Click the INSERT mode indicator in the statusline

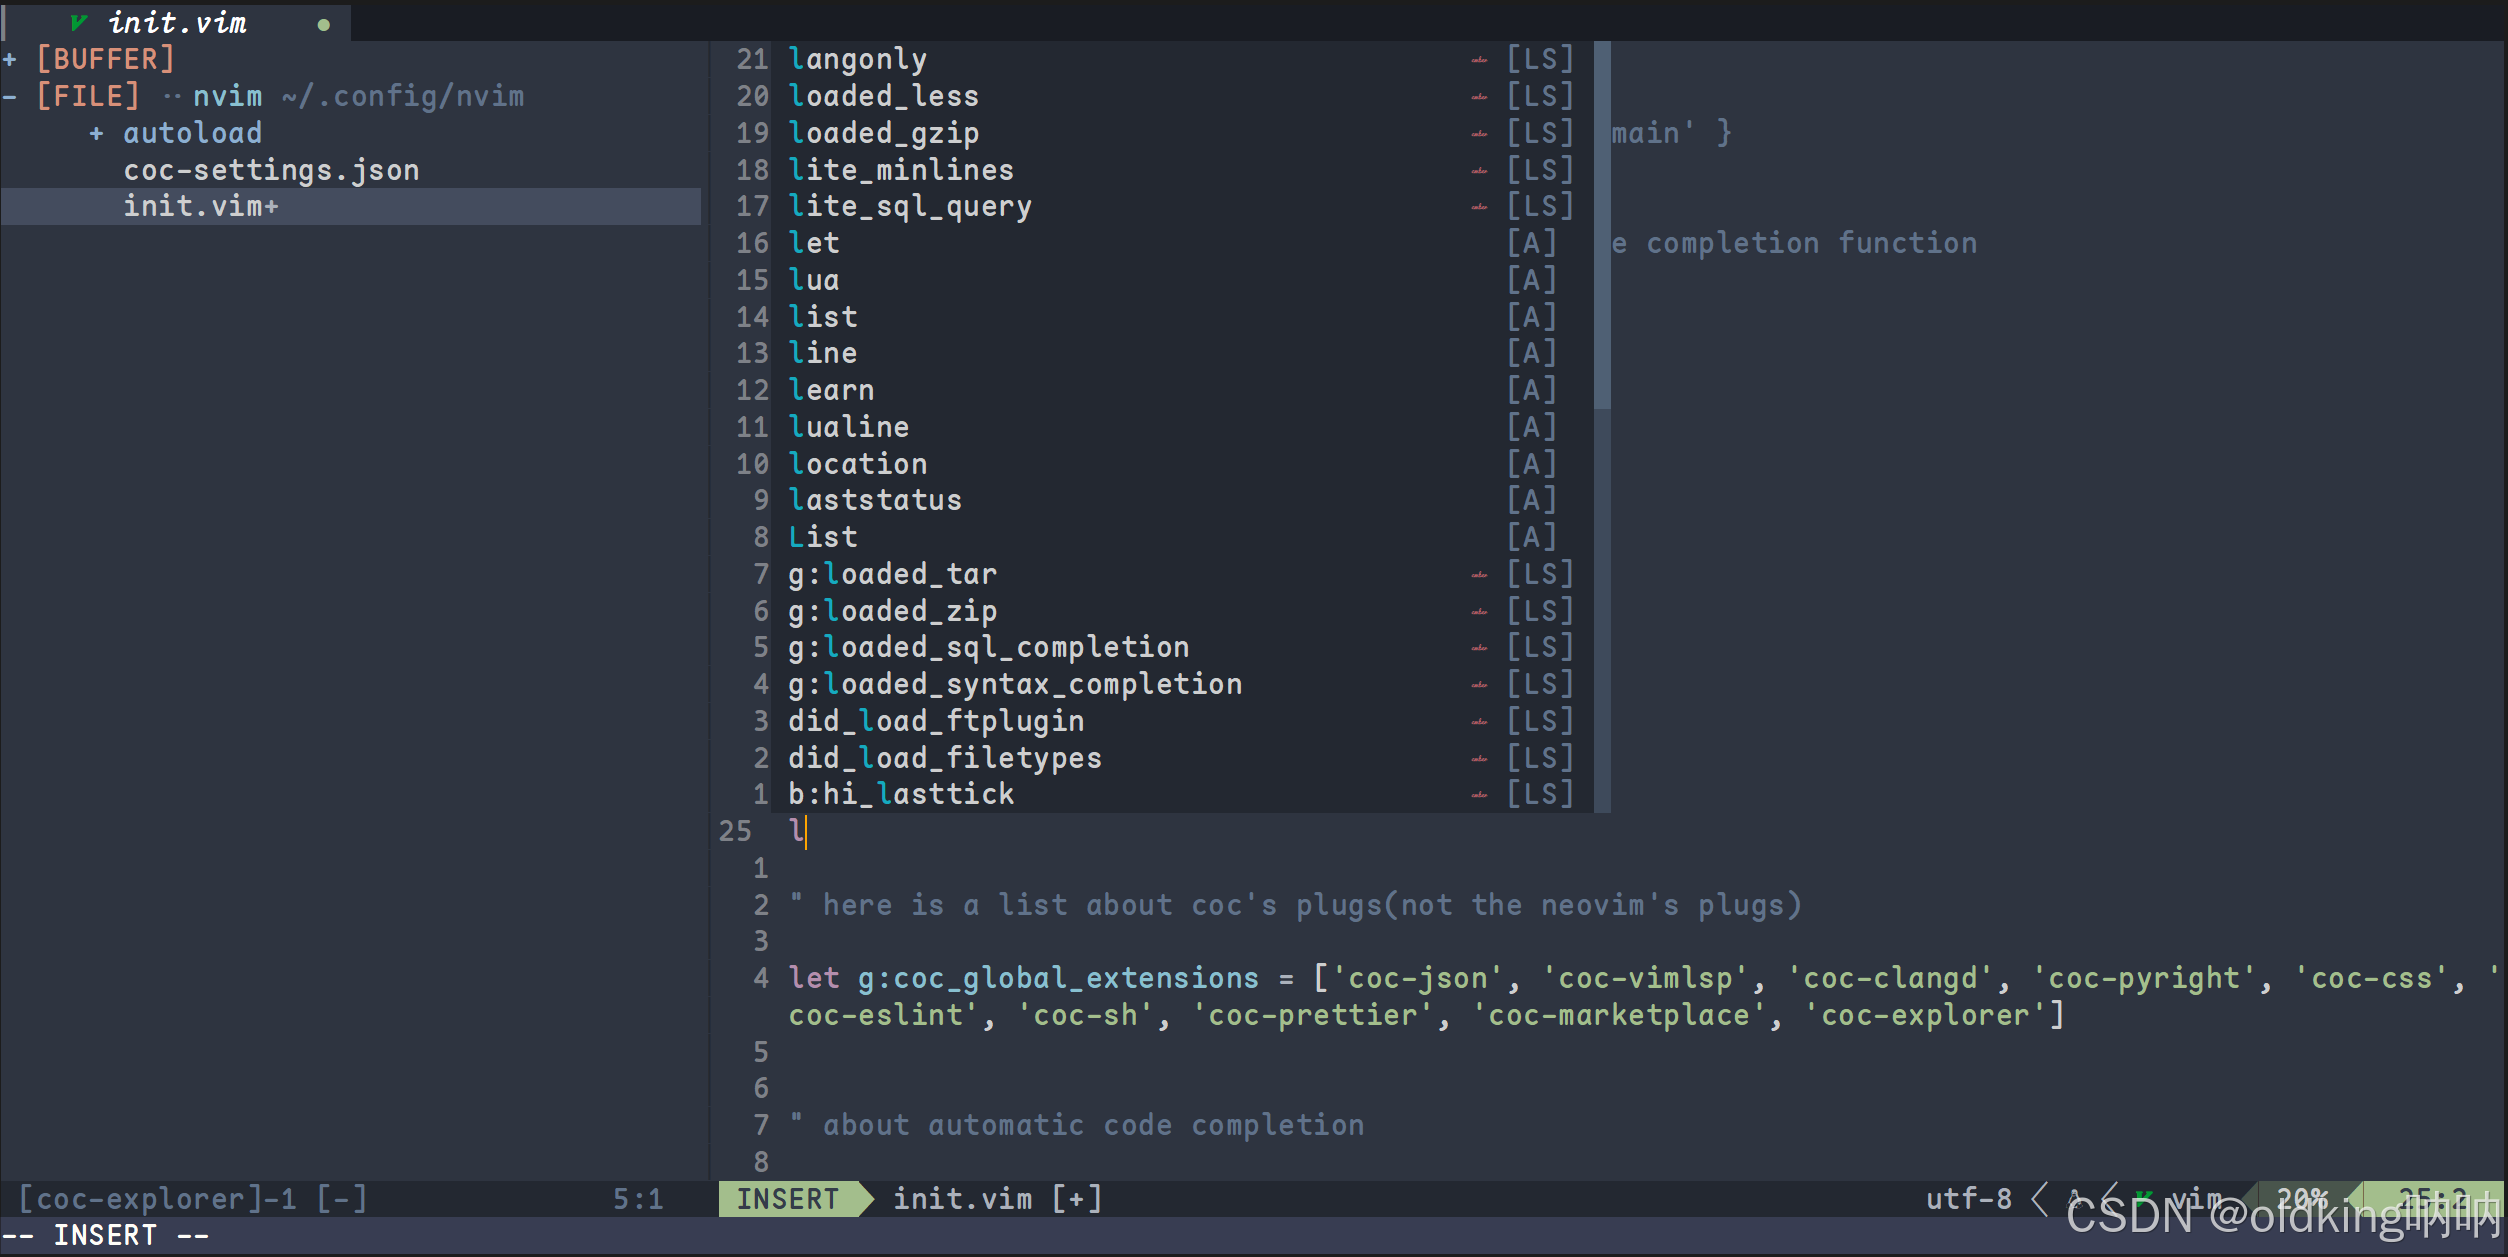[788, 1198]
